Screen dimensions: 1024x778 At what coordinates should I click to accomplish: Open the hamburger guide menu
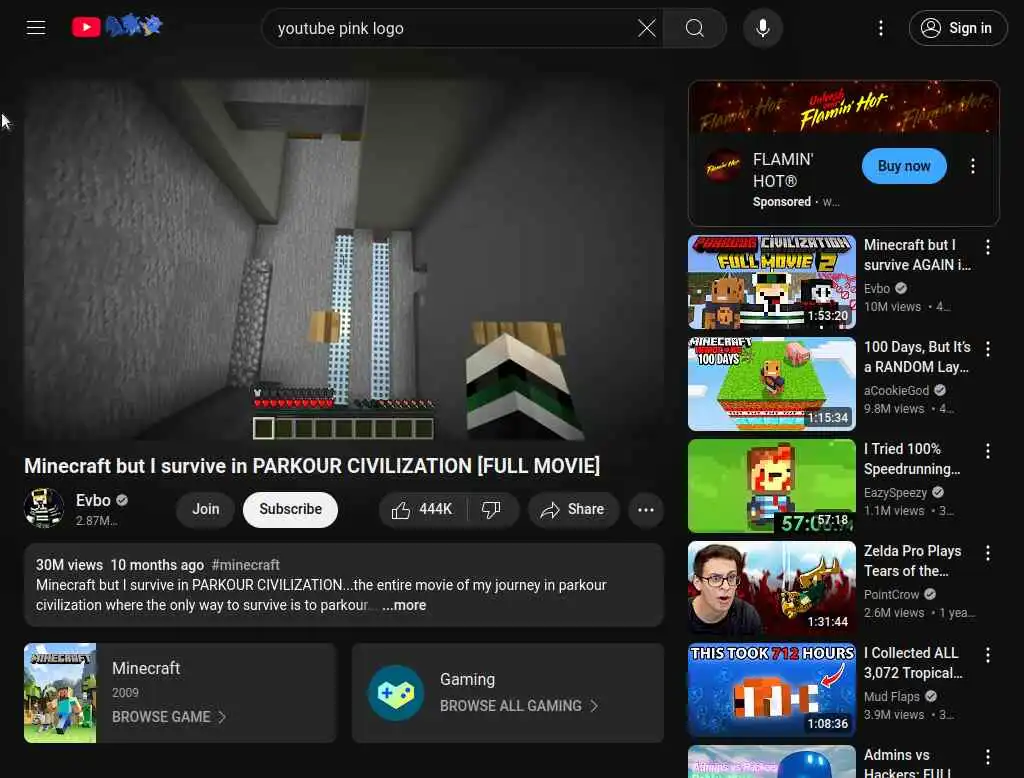[x=36, y=27]
